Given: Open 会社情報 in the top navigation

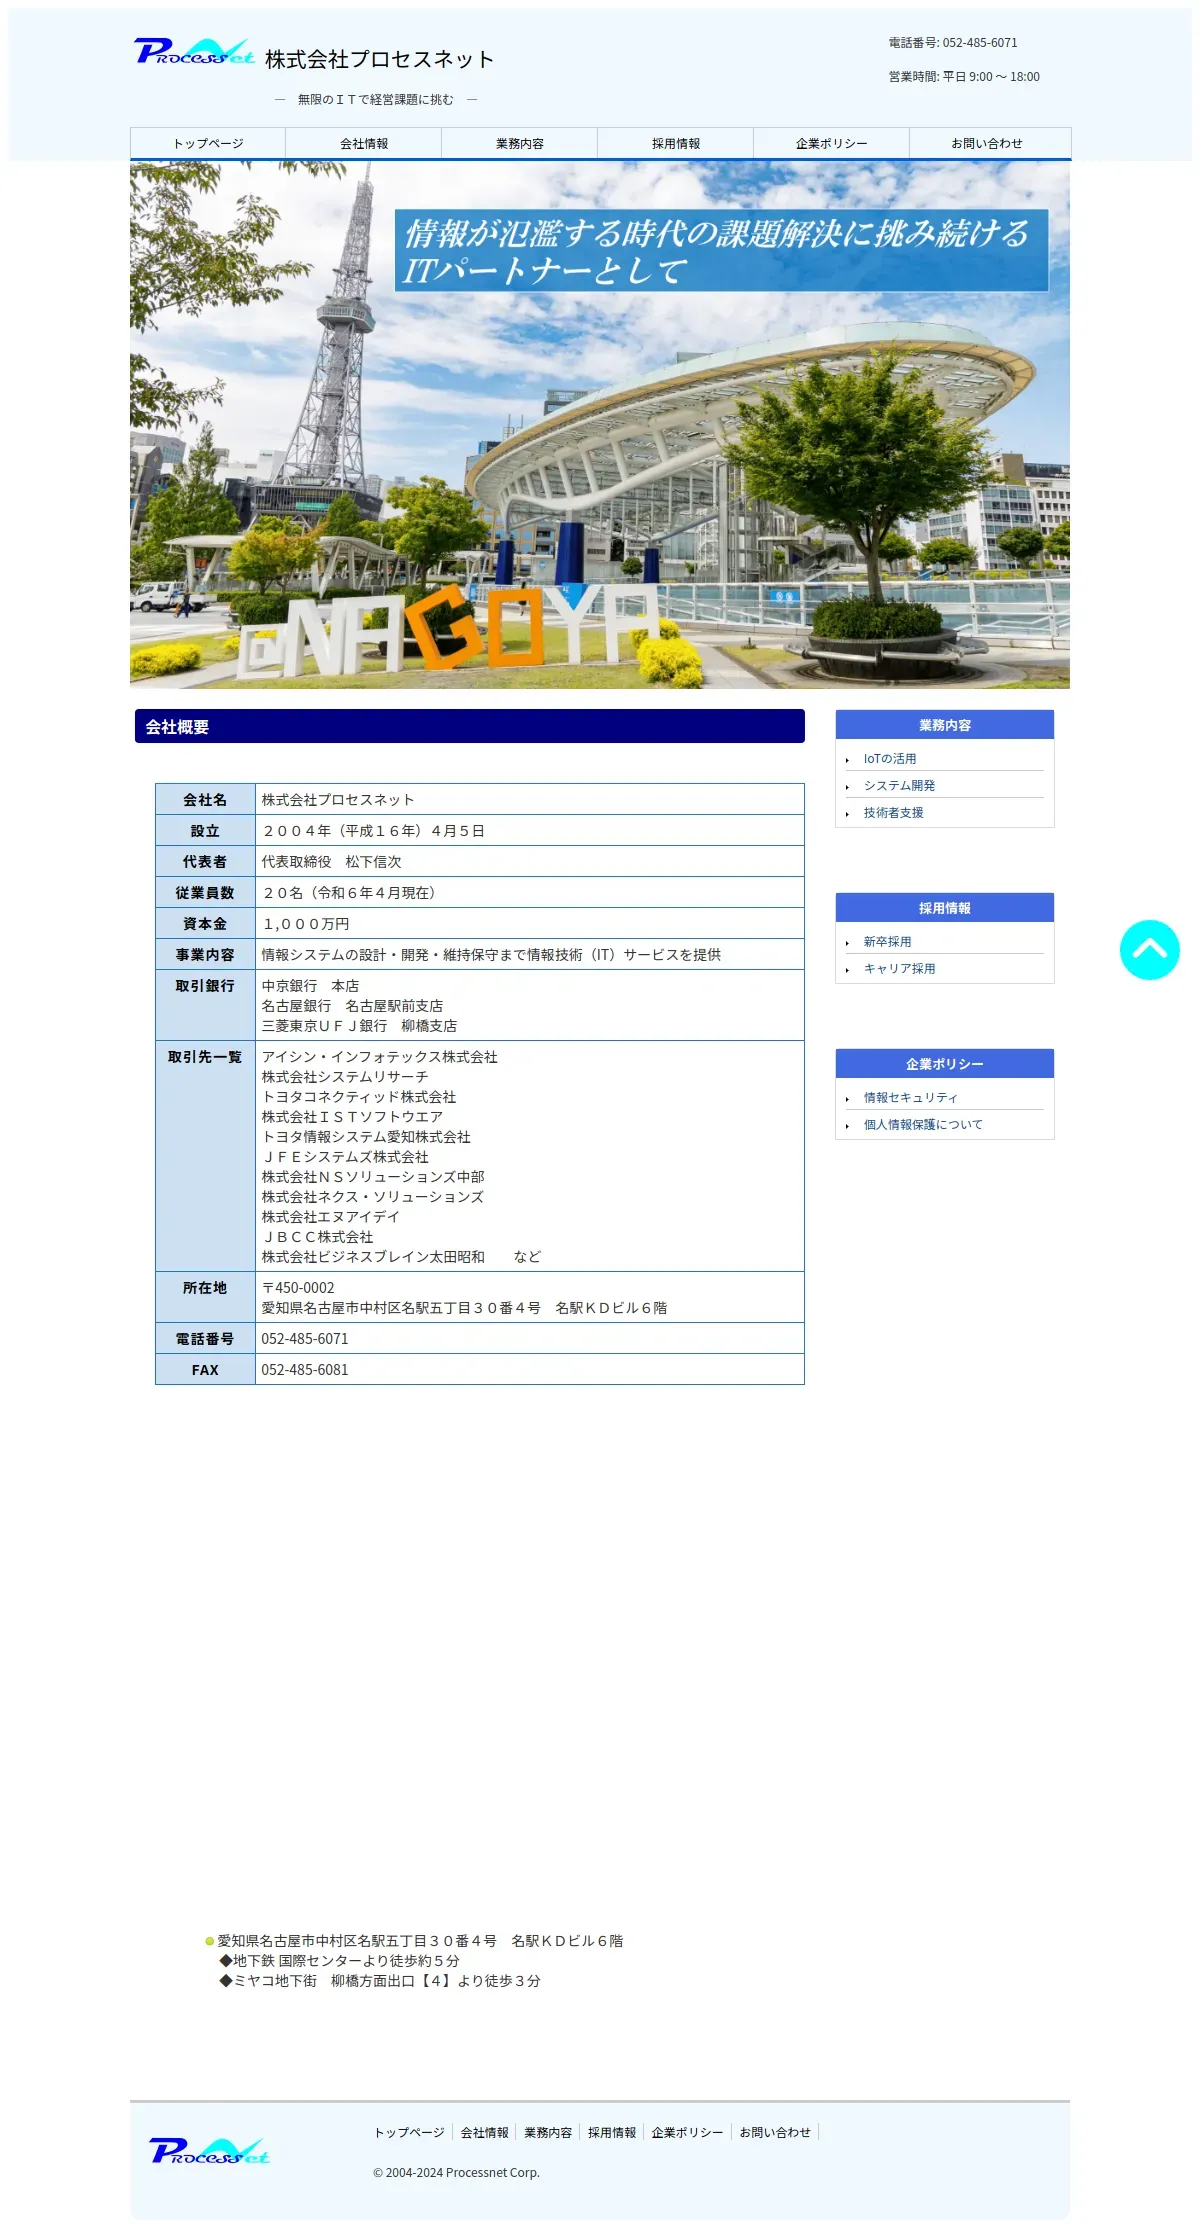Looking at the screenshot, I should pos(364,143).
